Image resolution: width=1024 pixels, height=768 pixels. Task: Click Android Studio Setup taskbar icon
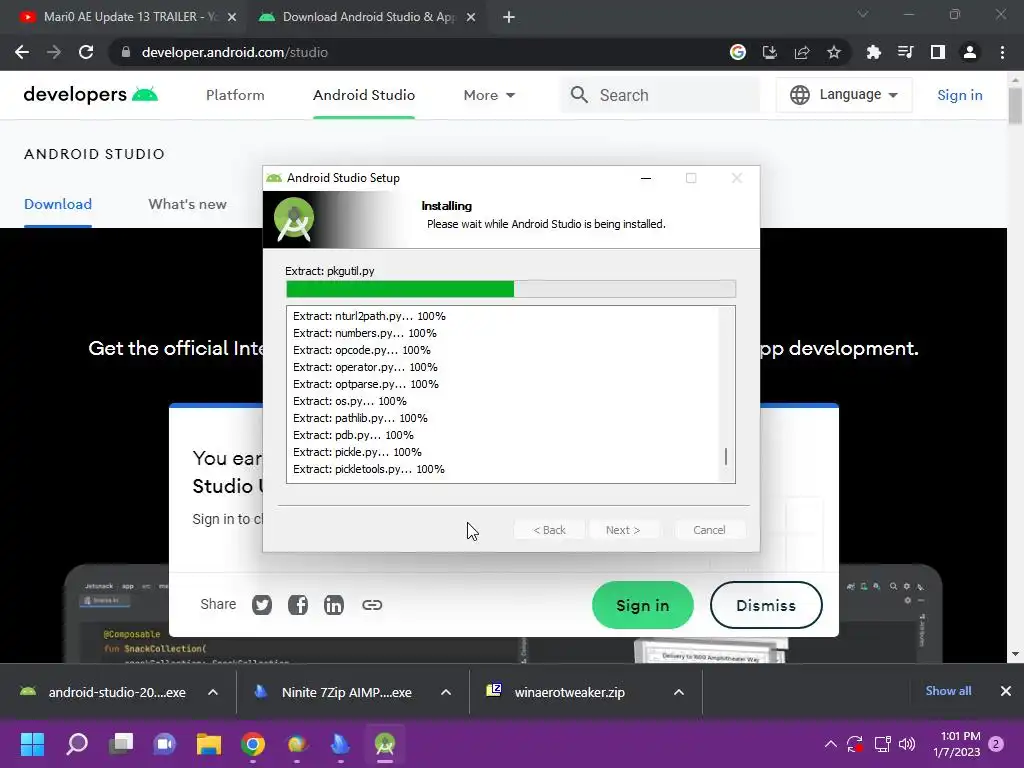point(385,744)
